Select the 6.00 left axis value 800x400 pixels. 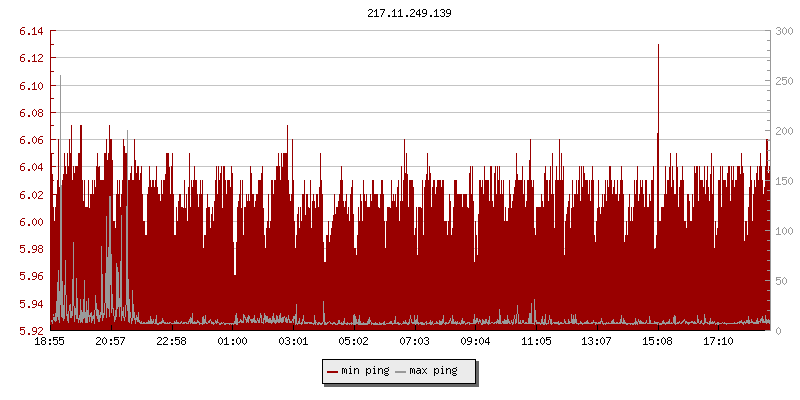tap(32, 222)
